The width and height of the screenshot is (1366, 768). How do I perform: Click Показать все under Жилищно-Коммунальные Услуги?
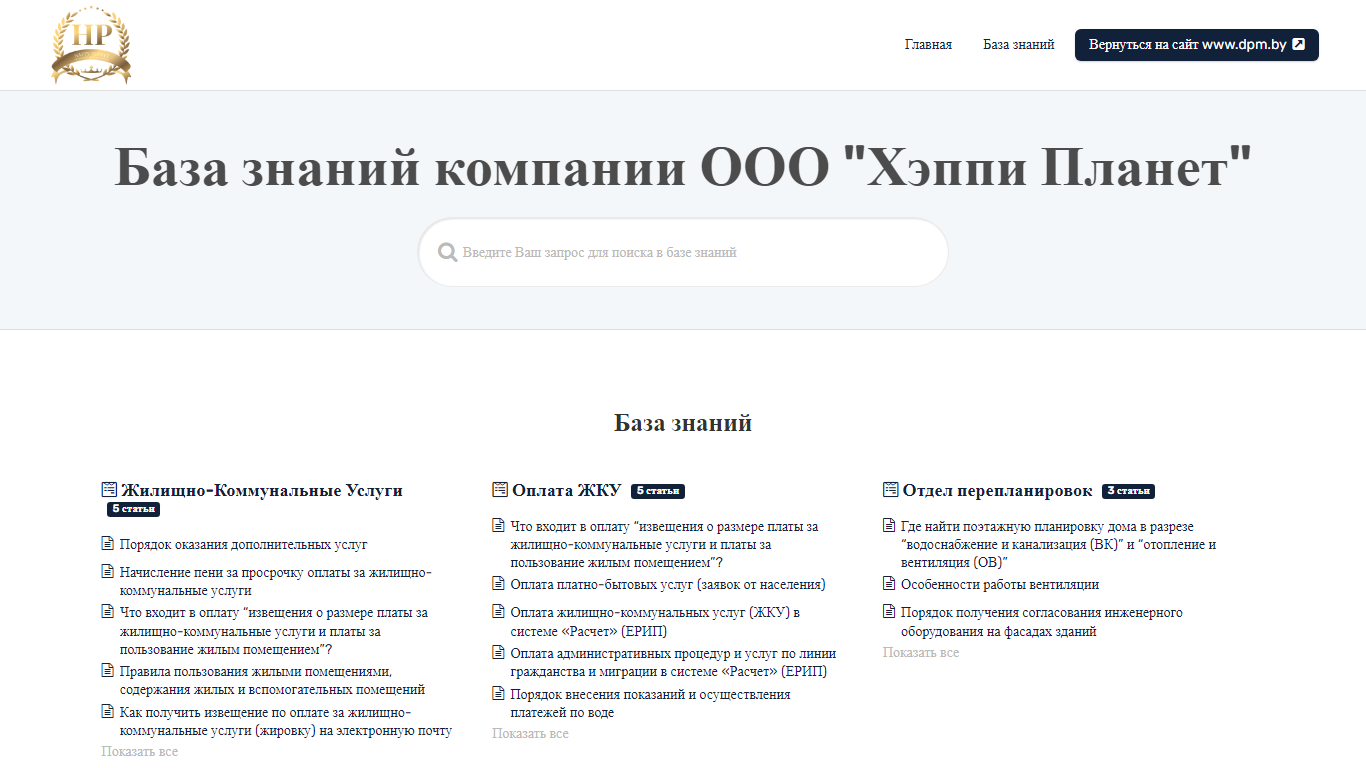coord(140,752)
